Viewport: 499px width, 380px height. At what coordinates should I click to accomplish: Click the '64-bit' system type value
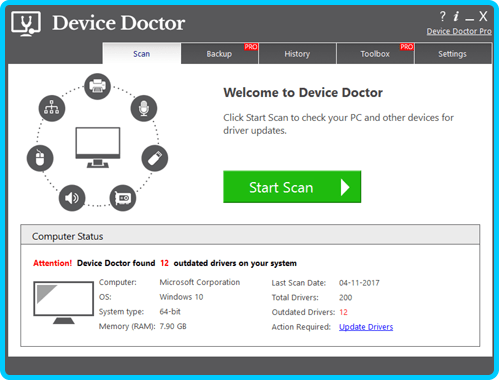click(x=170, y=312)
